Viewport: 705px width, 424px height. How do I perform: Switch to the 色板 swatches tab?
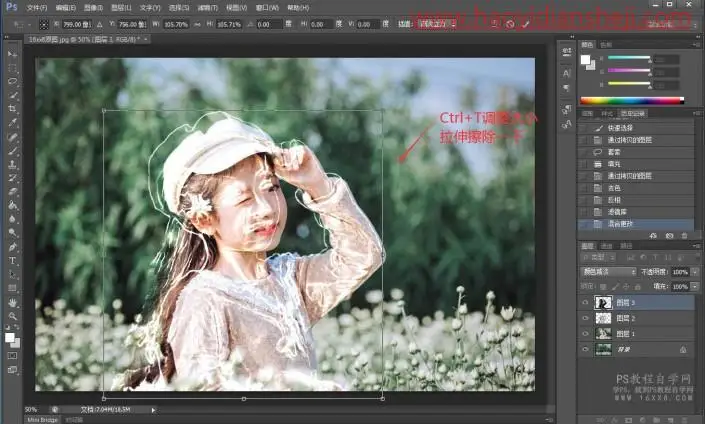click(607, 45)
